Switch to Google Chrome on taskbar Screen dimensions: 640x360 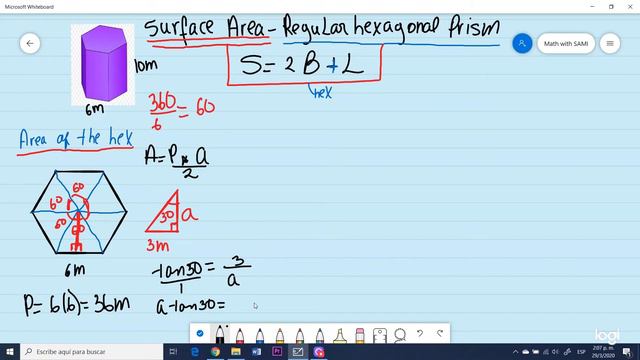tap(215, 351)
